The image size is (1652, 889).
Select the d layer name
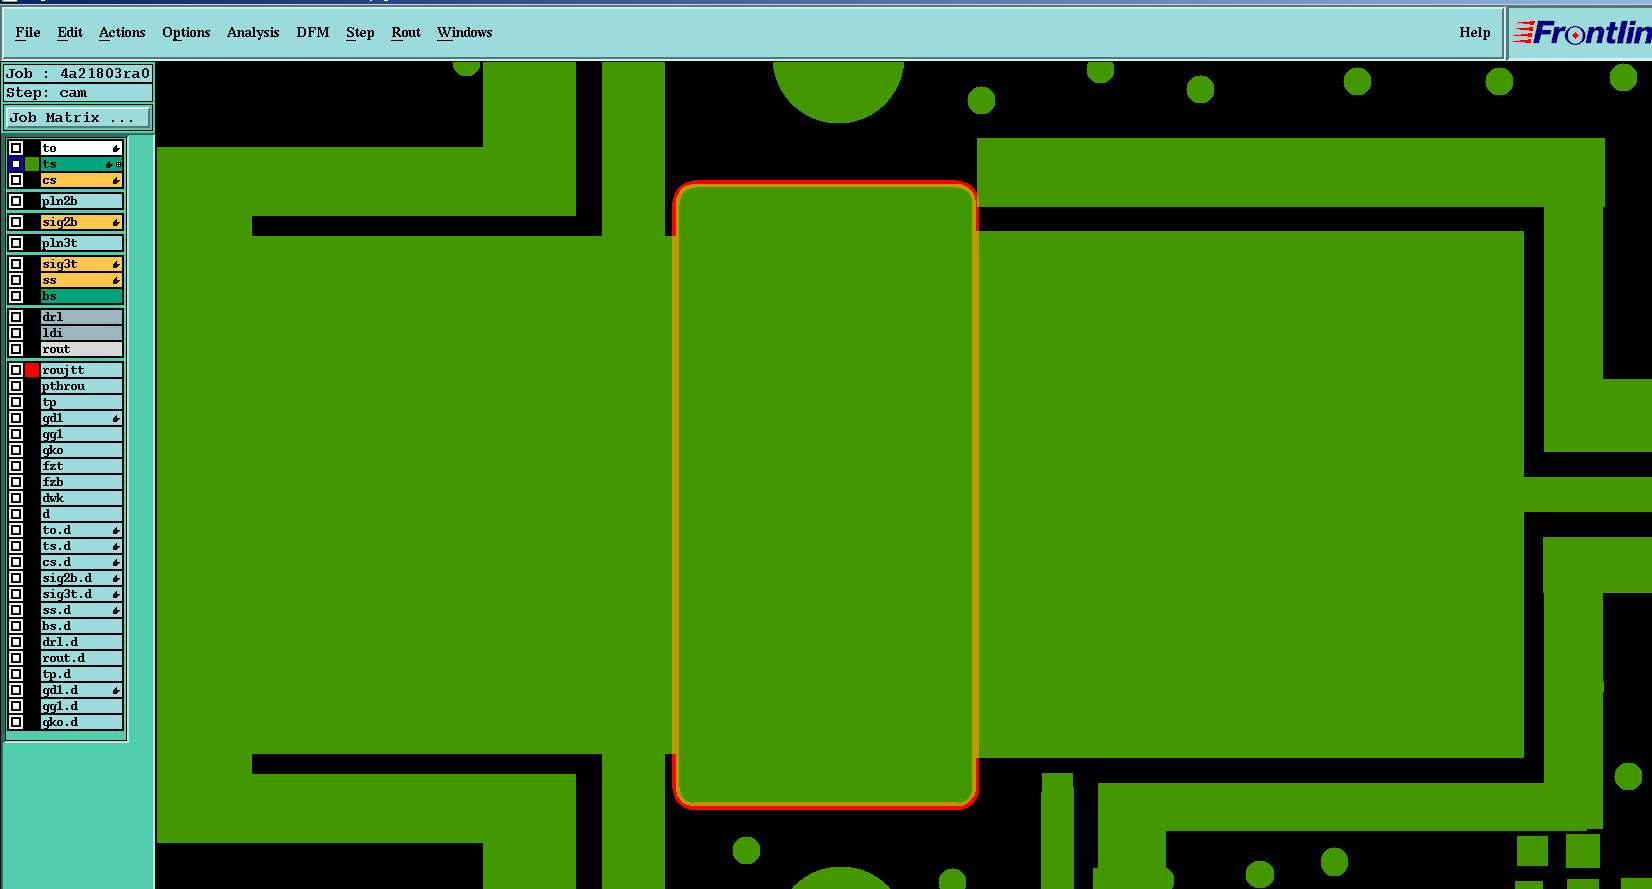pyautogui.click(x=82, y=514)
